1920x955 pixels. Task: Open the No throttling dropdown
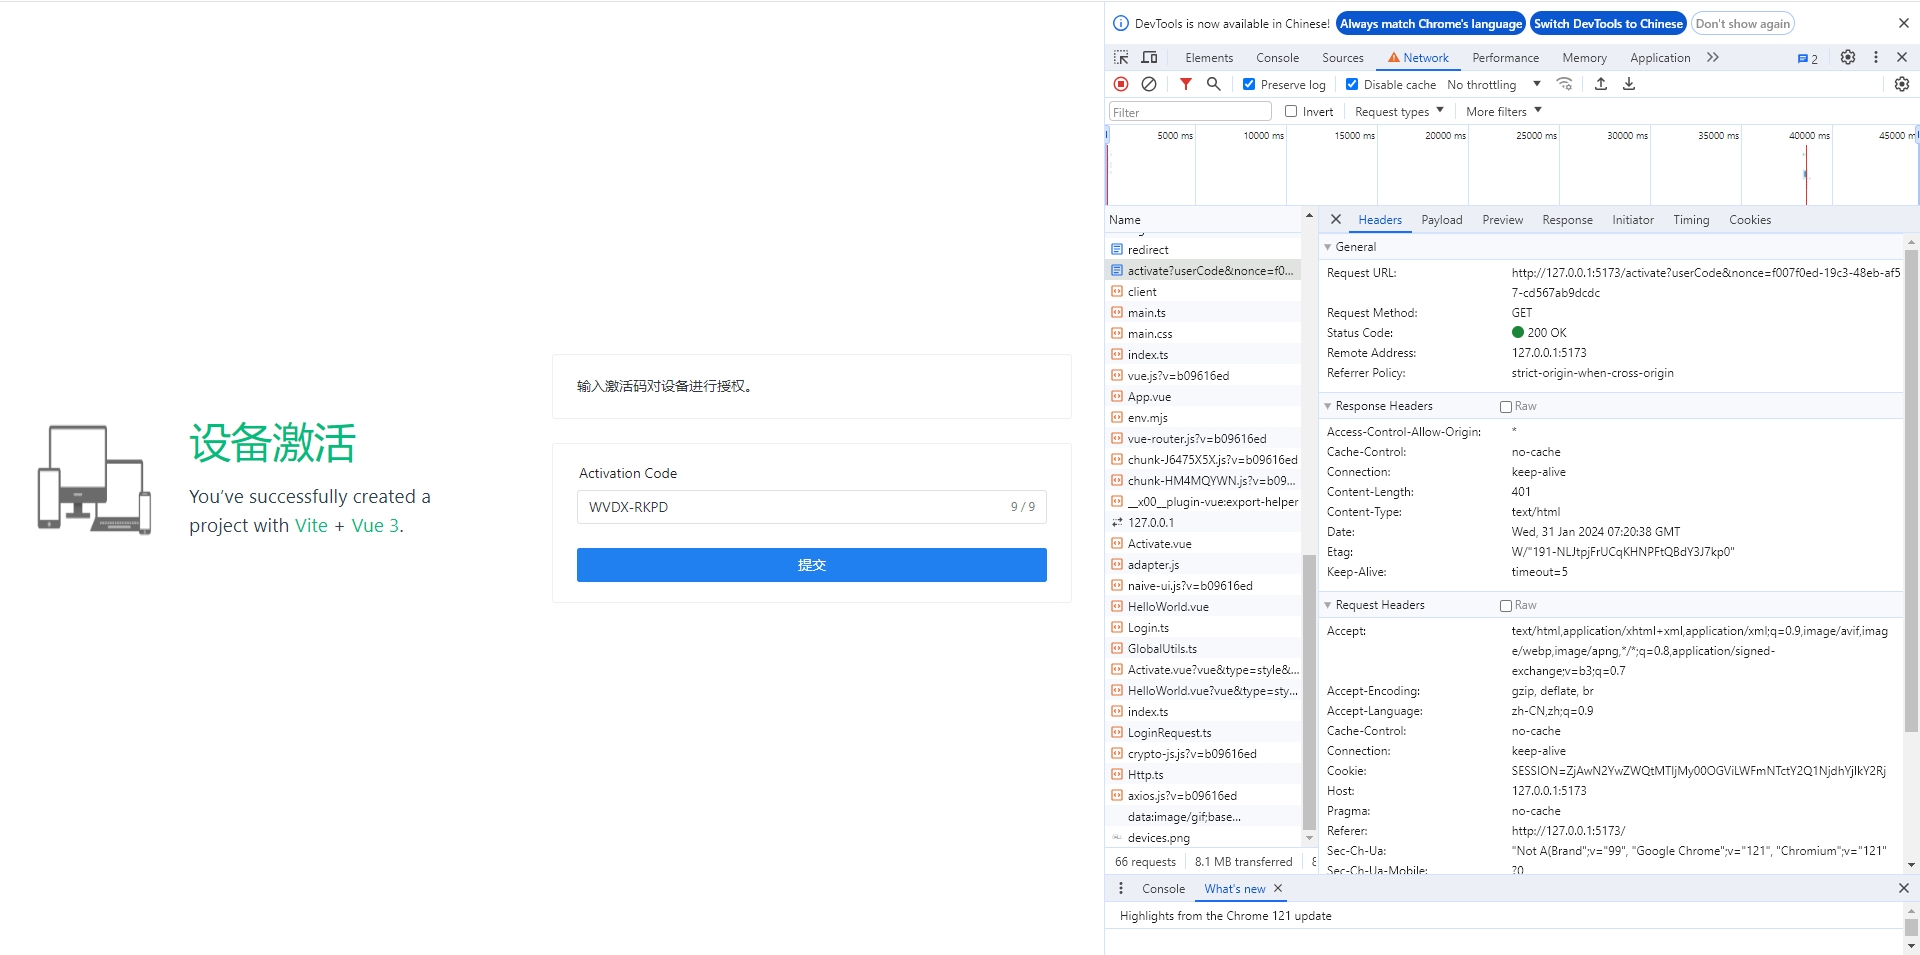[1493, 85]
